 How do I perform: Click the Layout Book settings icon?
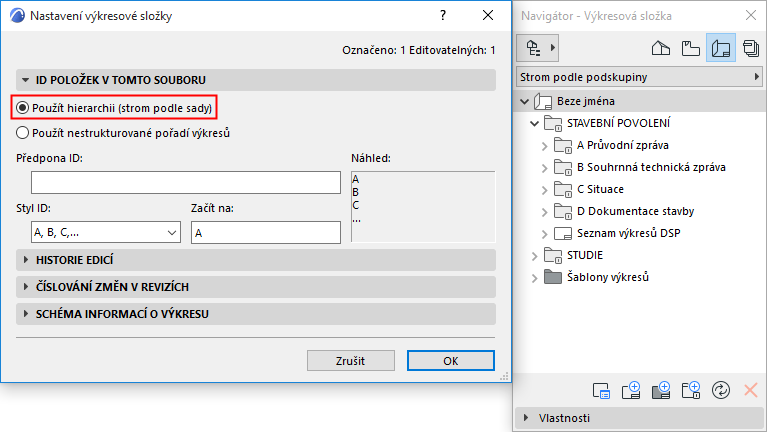(x=600, y=390)
